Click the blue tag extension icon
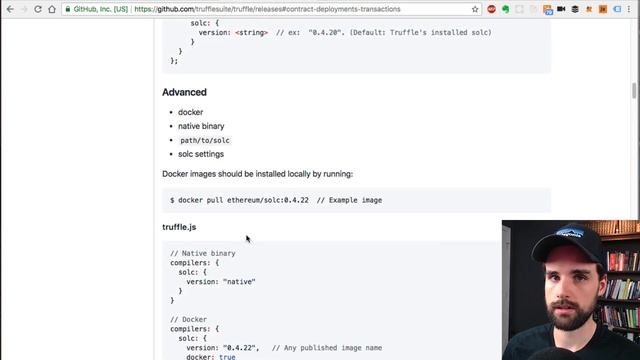The image size is (640, 360). 617,9
